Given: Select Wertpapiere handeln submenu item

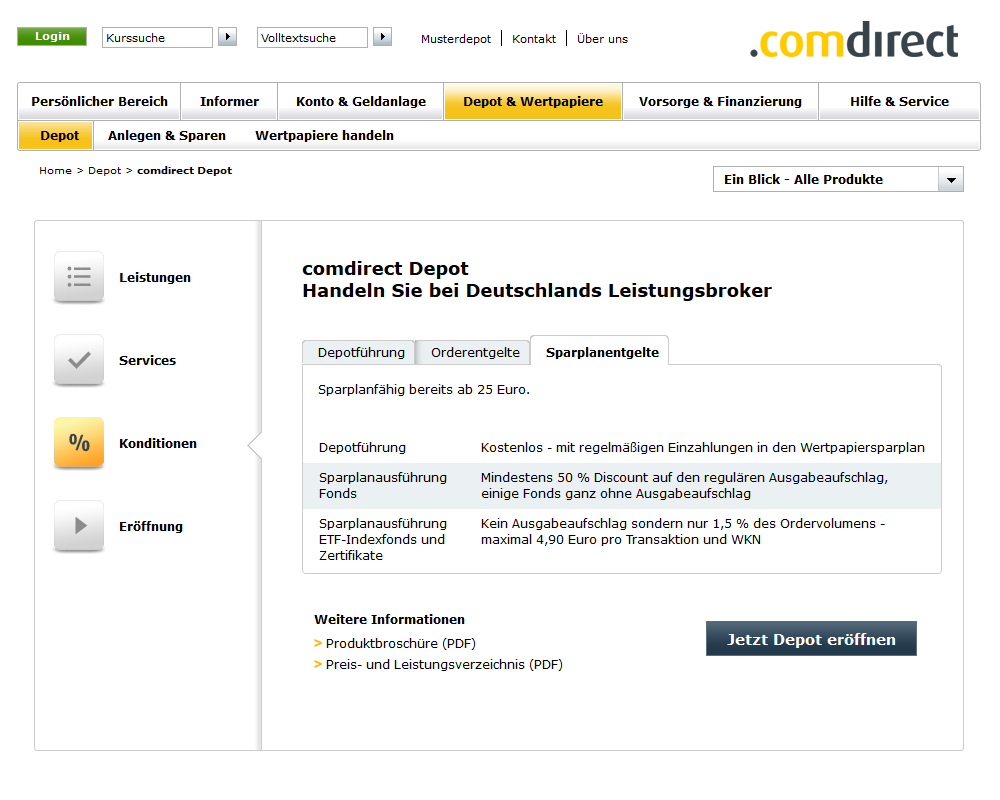Looking at the screenshot, I should tap(325, 135).
